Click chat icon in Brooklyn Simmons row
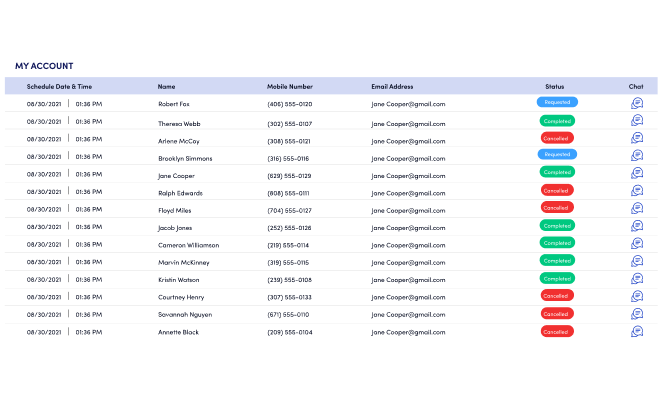Image resolution: width=662 pixels, height=402 pixels. point(637,155)
